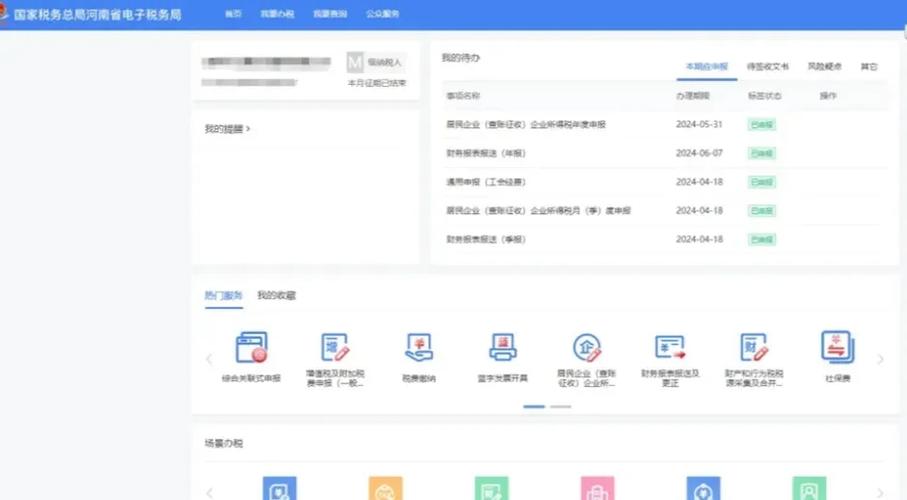The image size is (907, 500).
Task: Select second carousel page indicator
Action: click(x=561, y=407)
